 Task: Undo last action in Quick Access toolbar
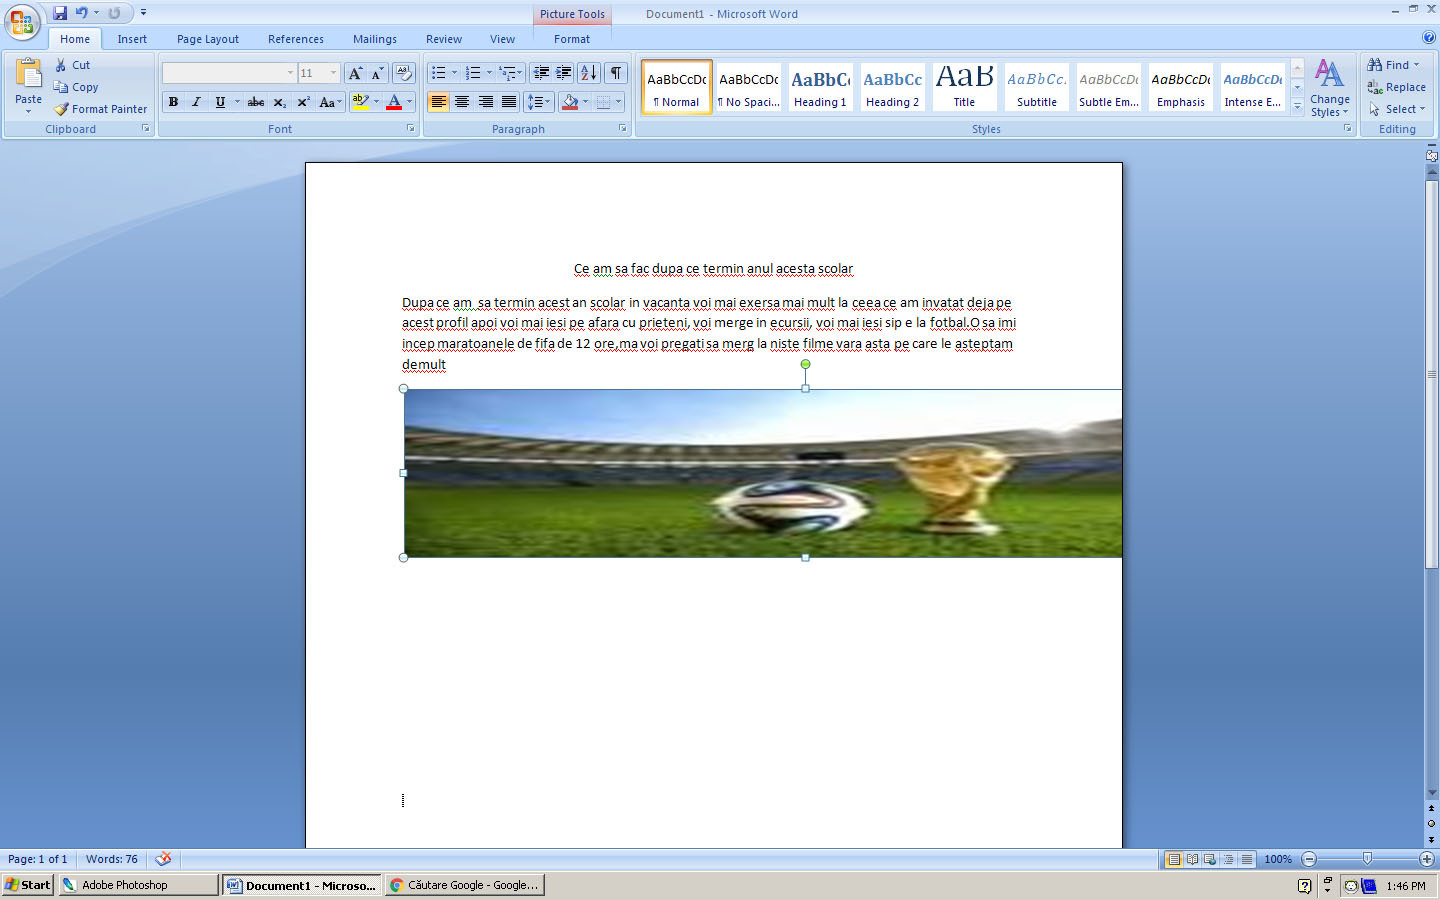pos(81,13)
